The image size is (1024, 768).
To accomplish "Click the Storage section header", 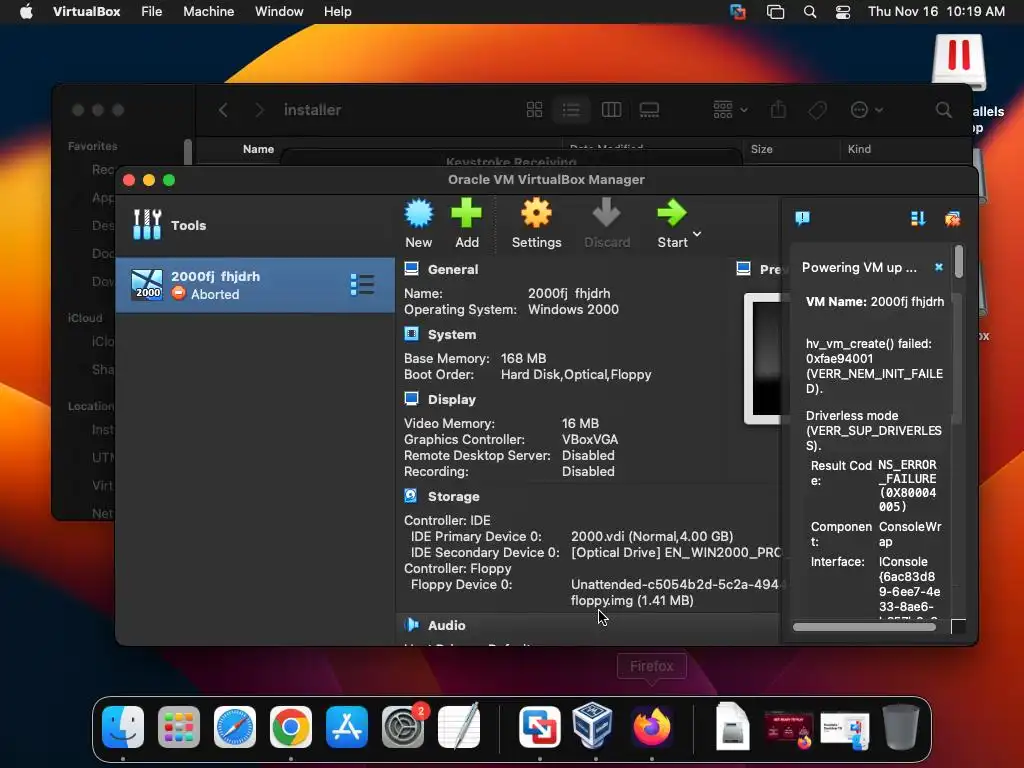I will click(453, 496).
